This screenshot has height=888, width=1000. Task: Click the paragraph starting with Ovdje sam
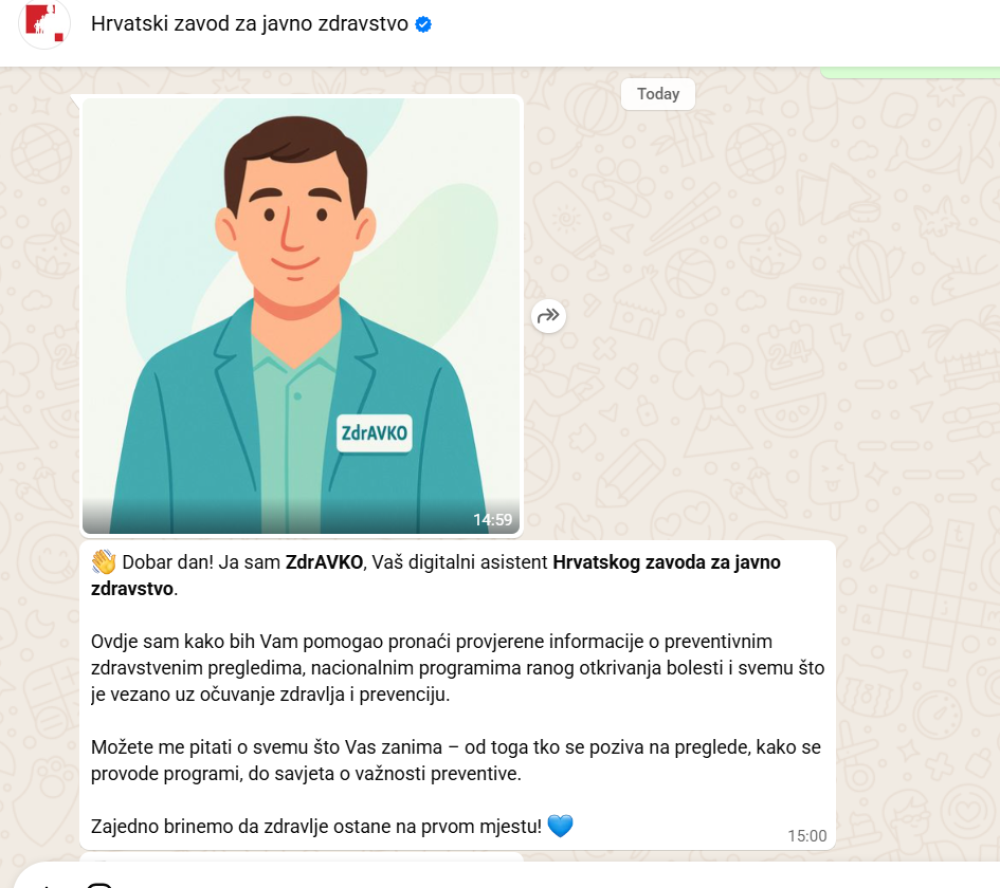click(457, 667)
